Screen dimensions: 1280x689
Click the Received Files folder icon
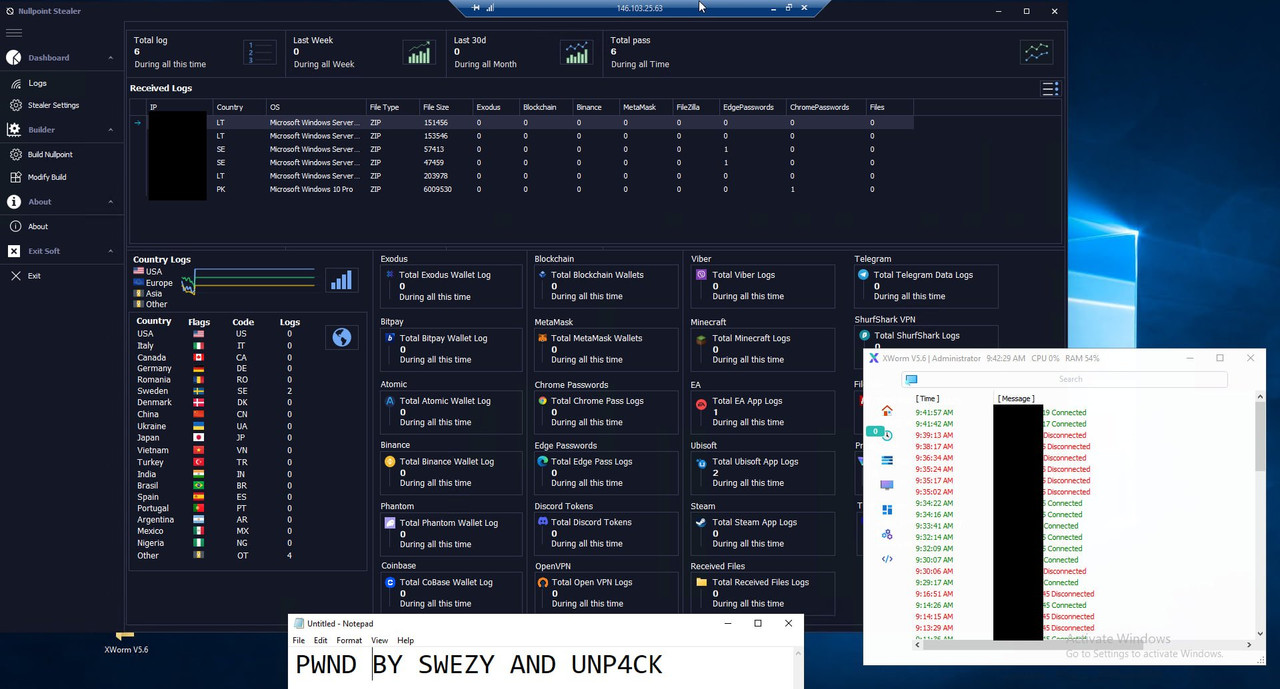702,582
